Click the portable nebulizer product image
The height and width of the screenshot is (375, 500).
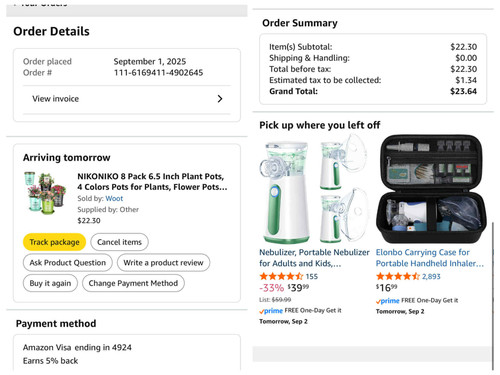pyautogui.click(x=314, y=189)
